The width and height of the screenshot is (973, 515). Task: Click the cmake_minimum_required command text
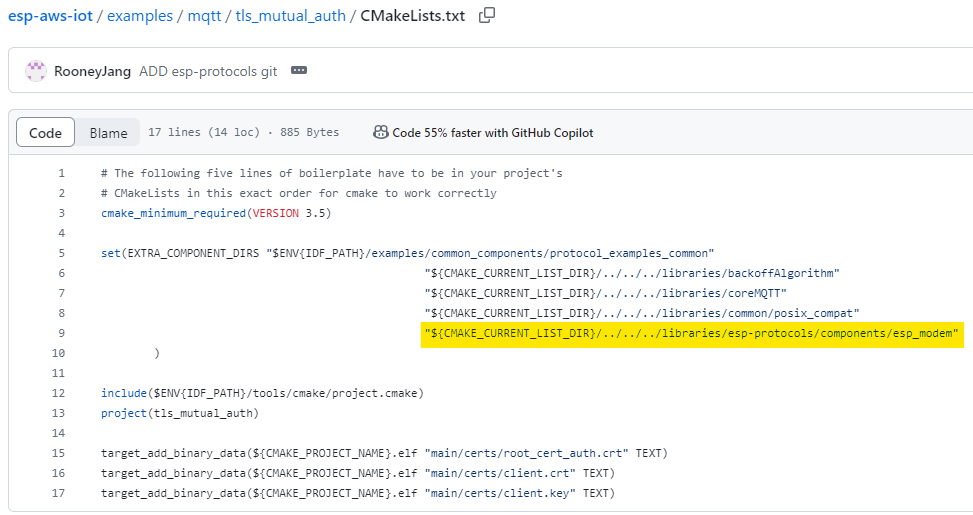tap(174, 213)
